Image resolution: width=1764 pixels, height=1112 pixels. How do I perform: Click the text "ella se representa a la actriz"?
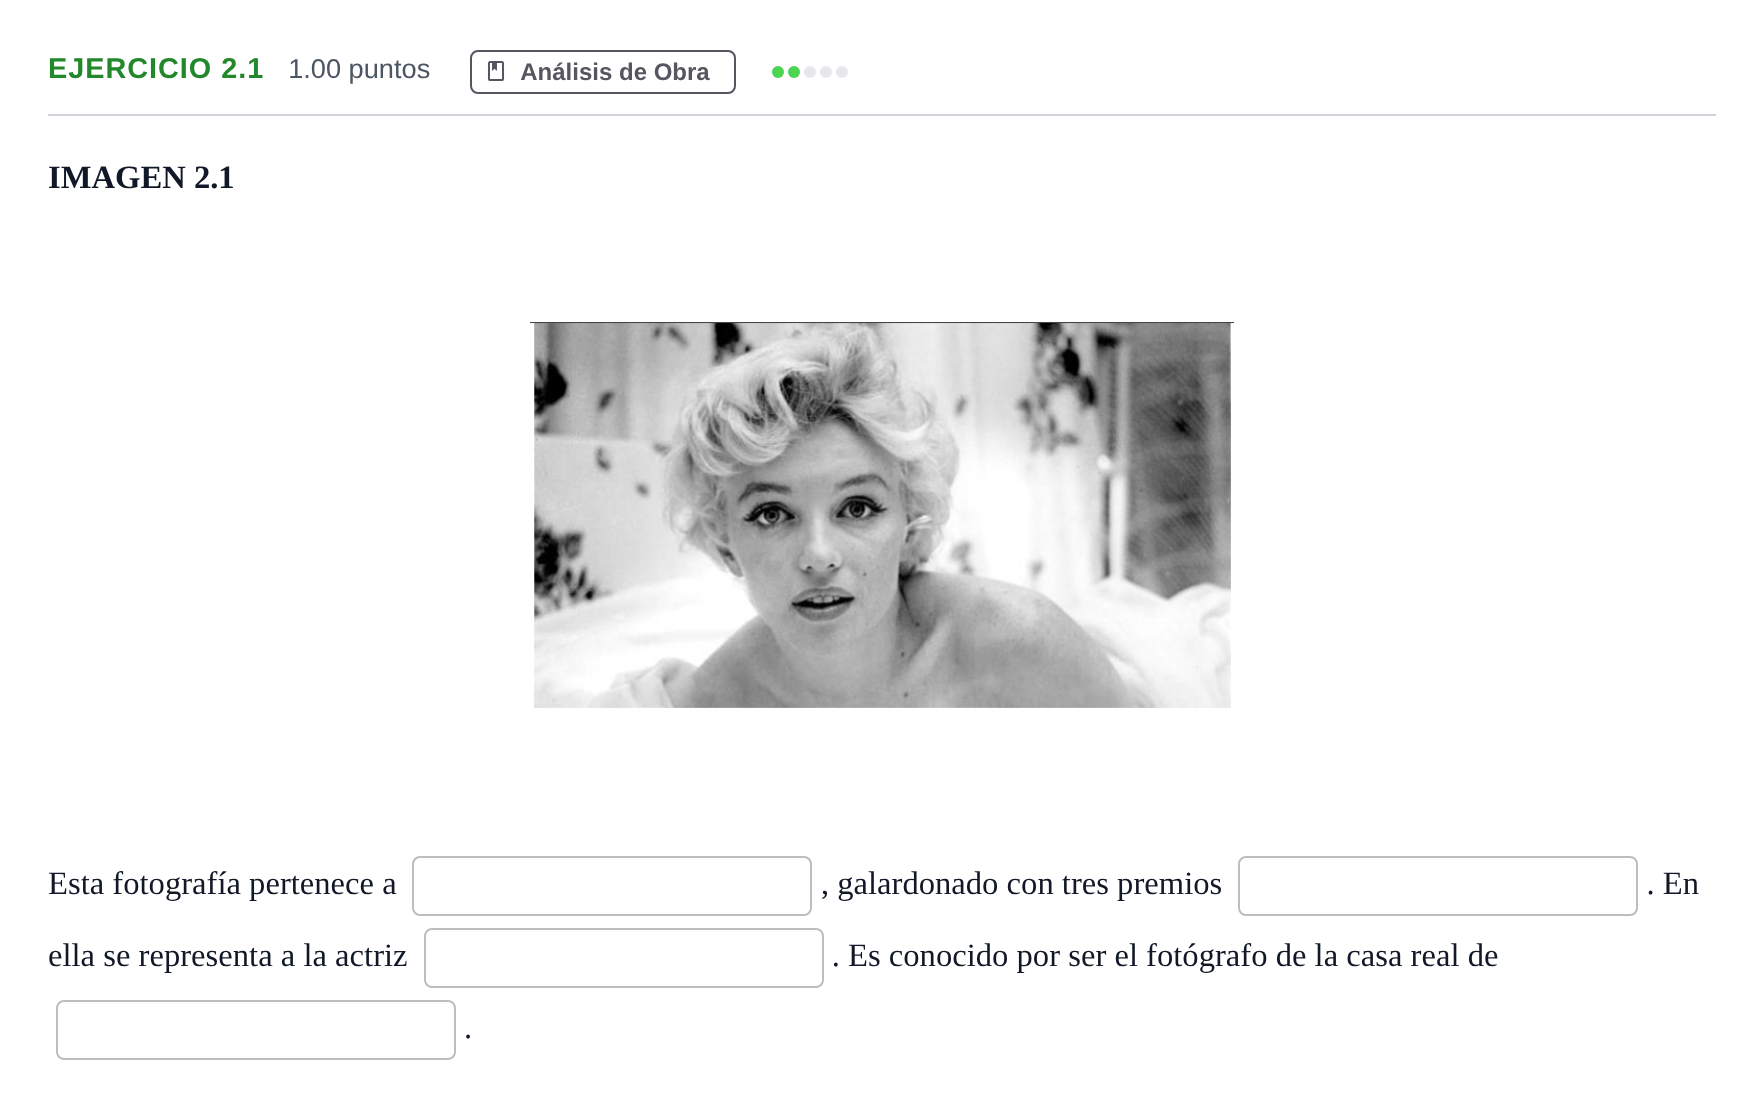click(228, 956)
